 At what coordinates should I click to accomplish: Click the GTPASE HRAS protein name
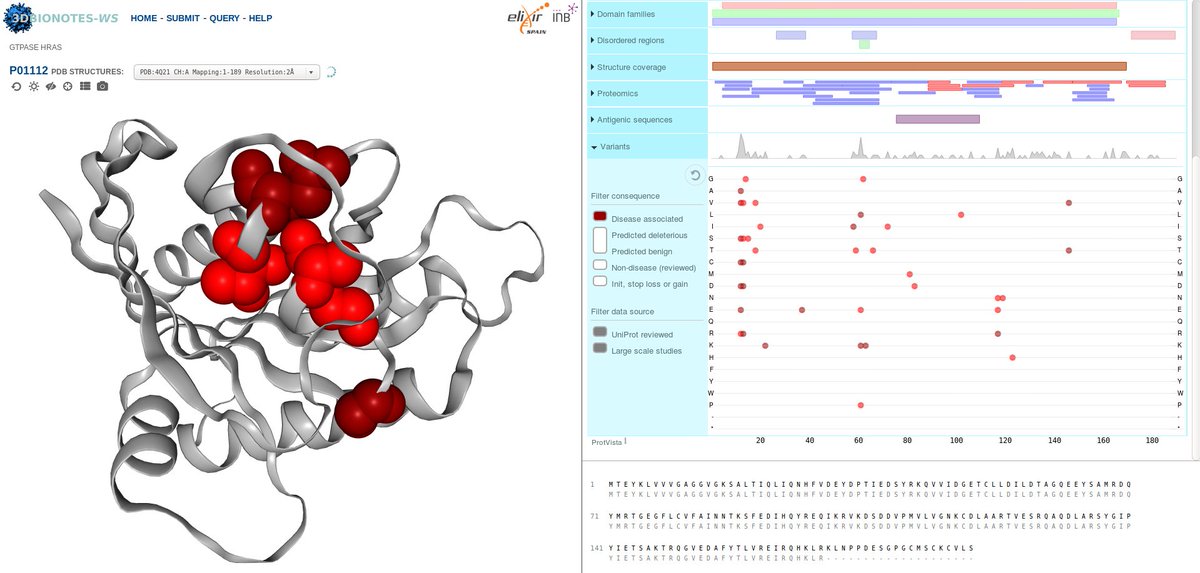tap(38, 46)
